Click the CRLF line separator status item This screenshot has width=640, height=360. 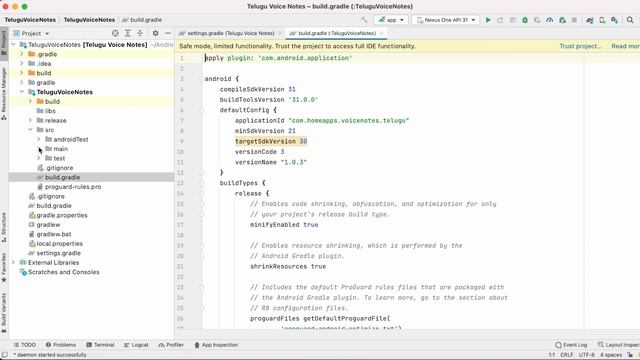pos(567,355)
